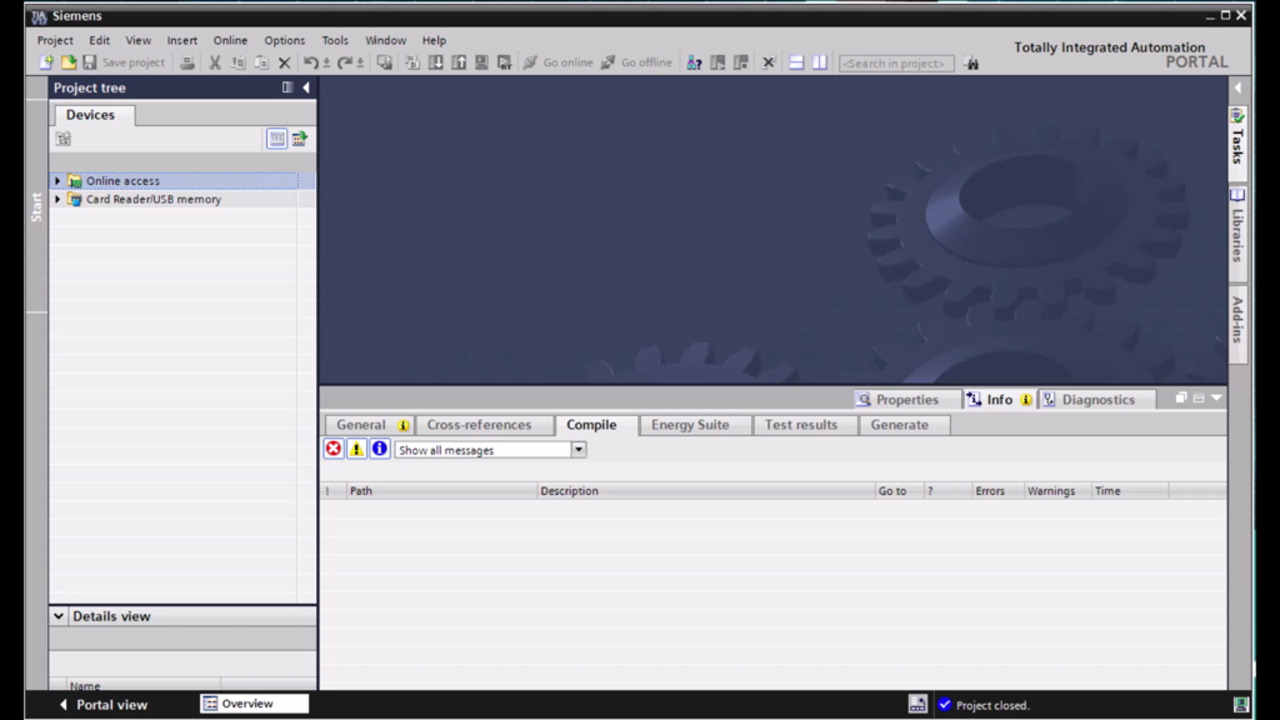This screenshot has width=1280, height=720.
Task: Click the Search in project field
Action: tap(896, 63)
